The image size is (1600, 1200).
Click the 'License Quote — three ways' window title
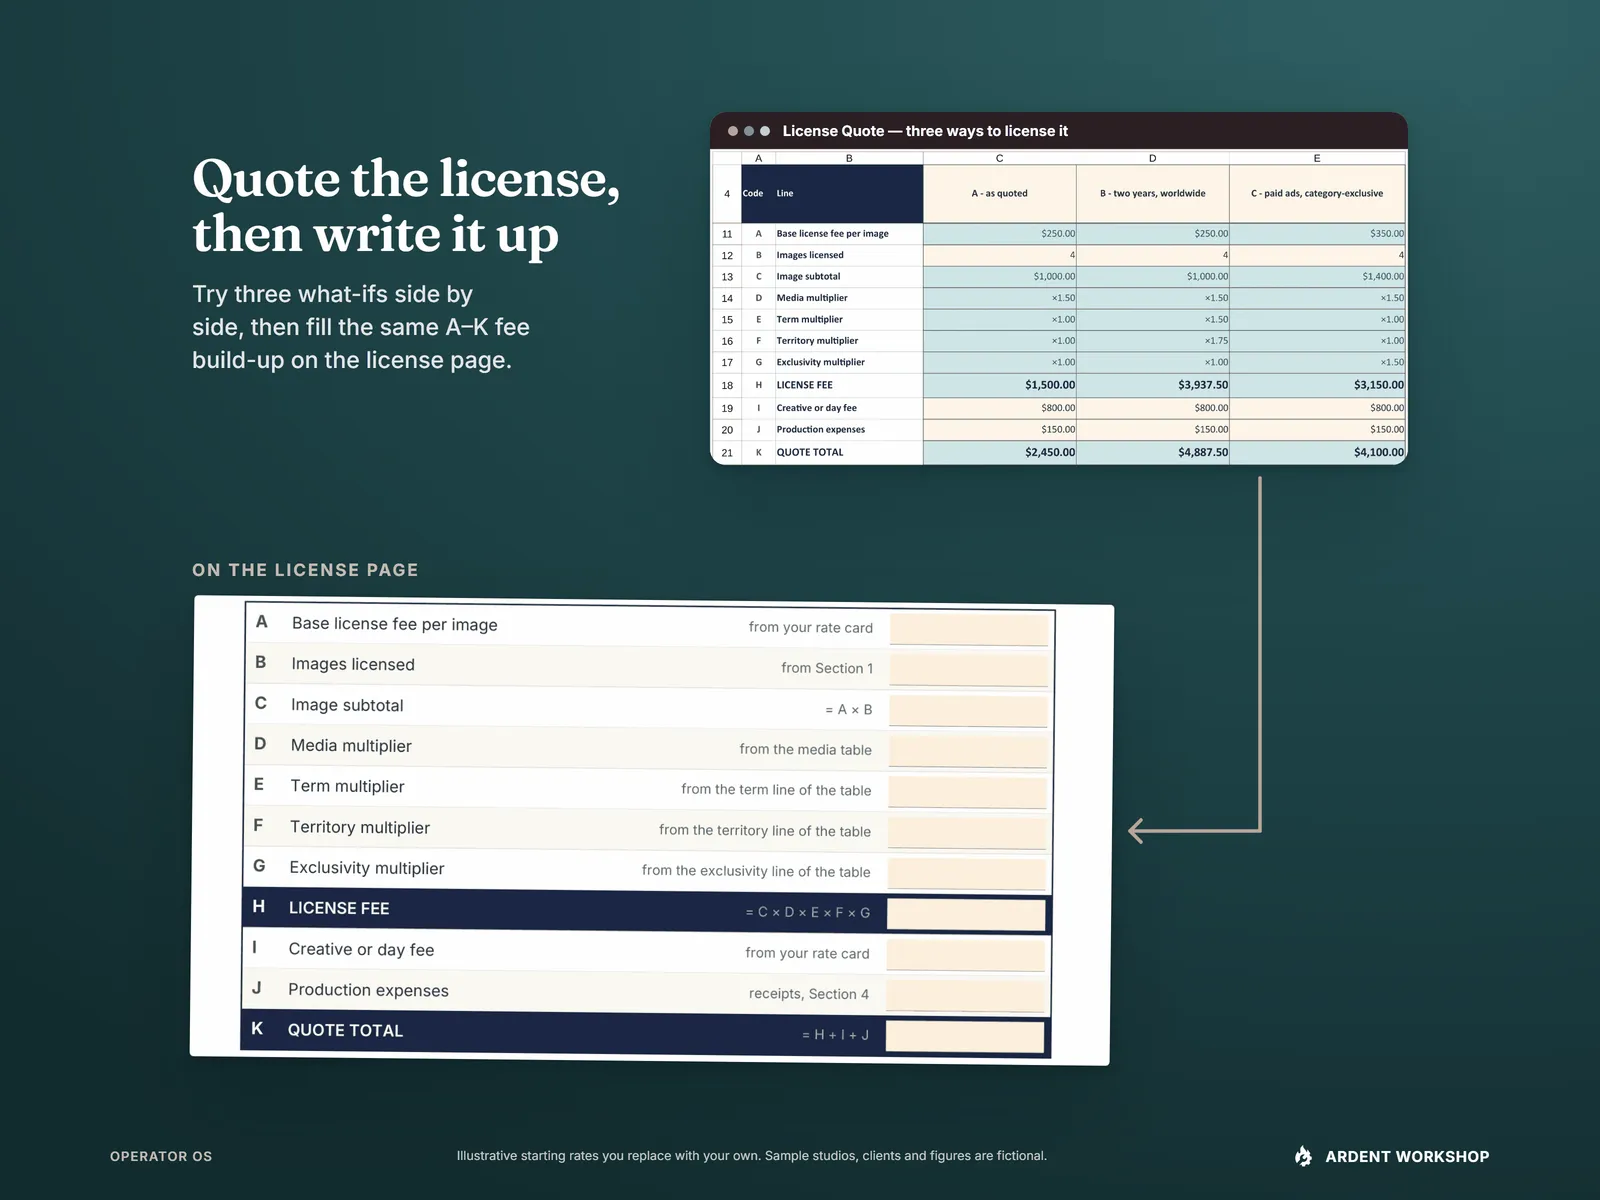925,131
